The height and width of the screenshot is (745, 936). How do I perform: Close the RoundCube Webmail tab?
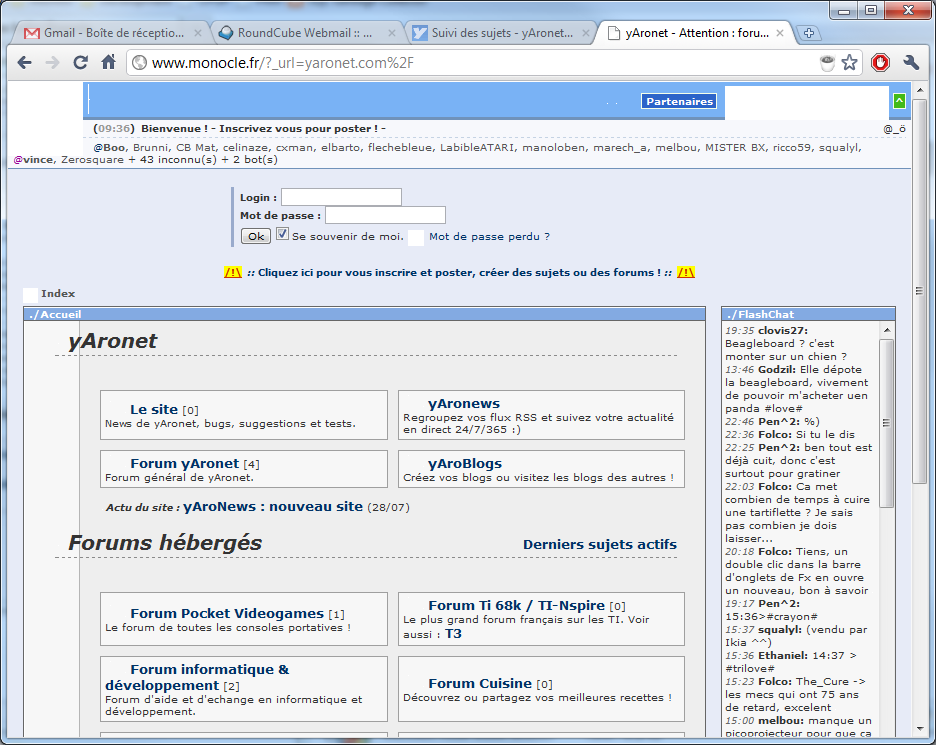tap(392, 33)
